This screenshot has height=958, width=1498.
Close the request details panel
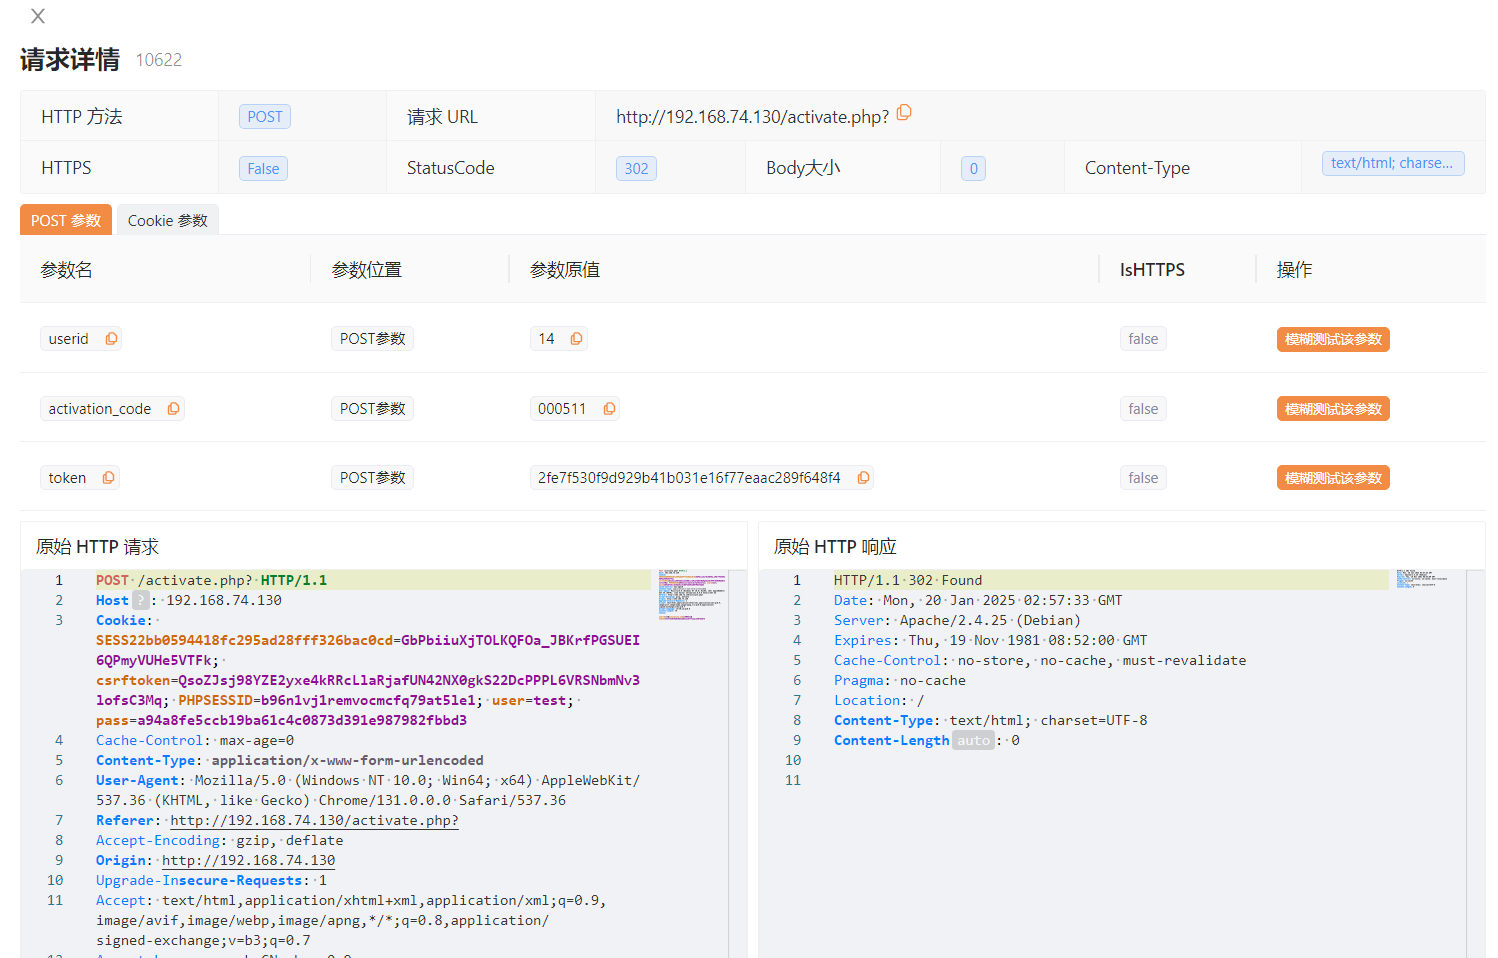pyautogui.click(x=38, y=16)
